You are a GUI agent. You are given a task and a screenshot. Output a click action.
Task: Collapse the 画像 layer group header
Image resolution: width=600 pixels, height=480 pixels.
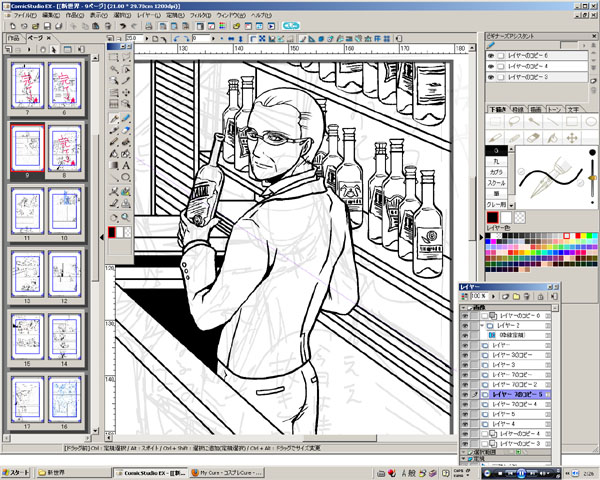click(x=464, y=306)
